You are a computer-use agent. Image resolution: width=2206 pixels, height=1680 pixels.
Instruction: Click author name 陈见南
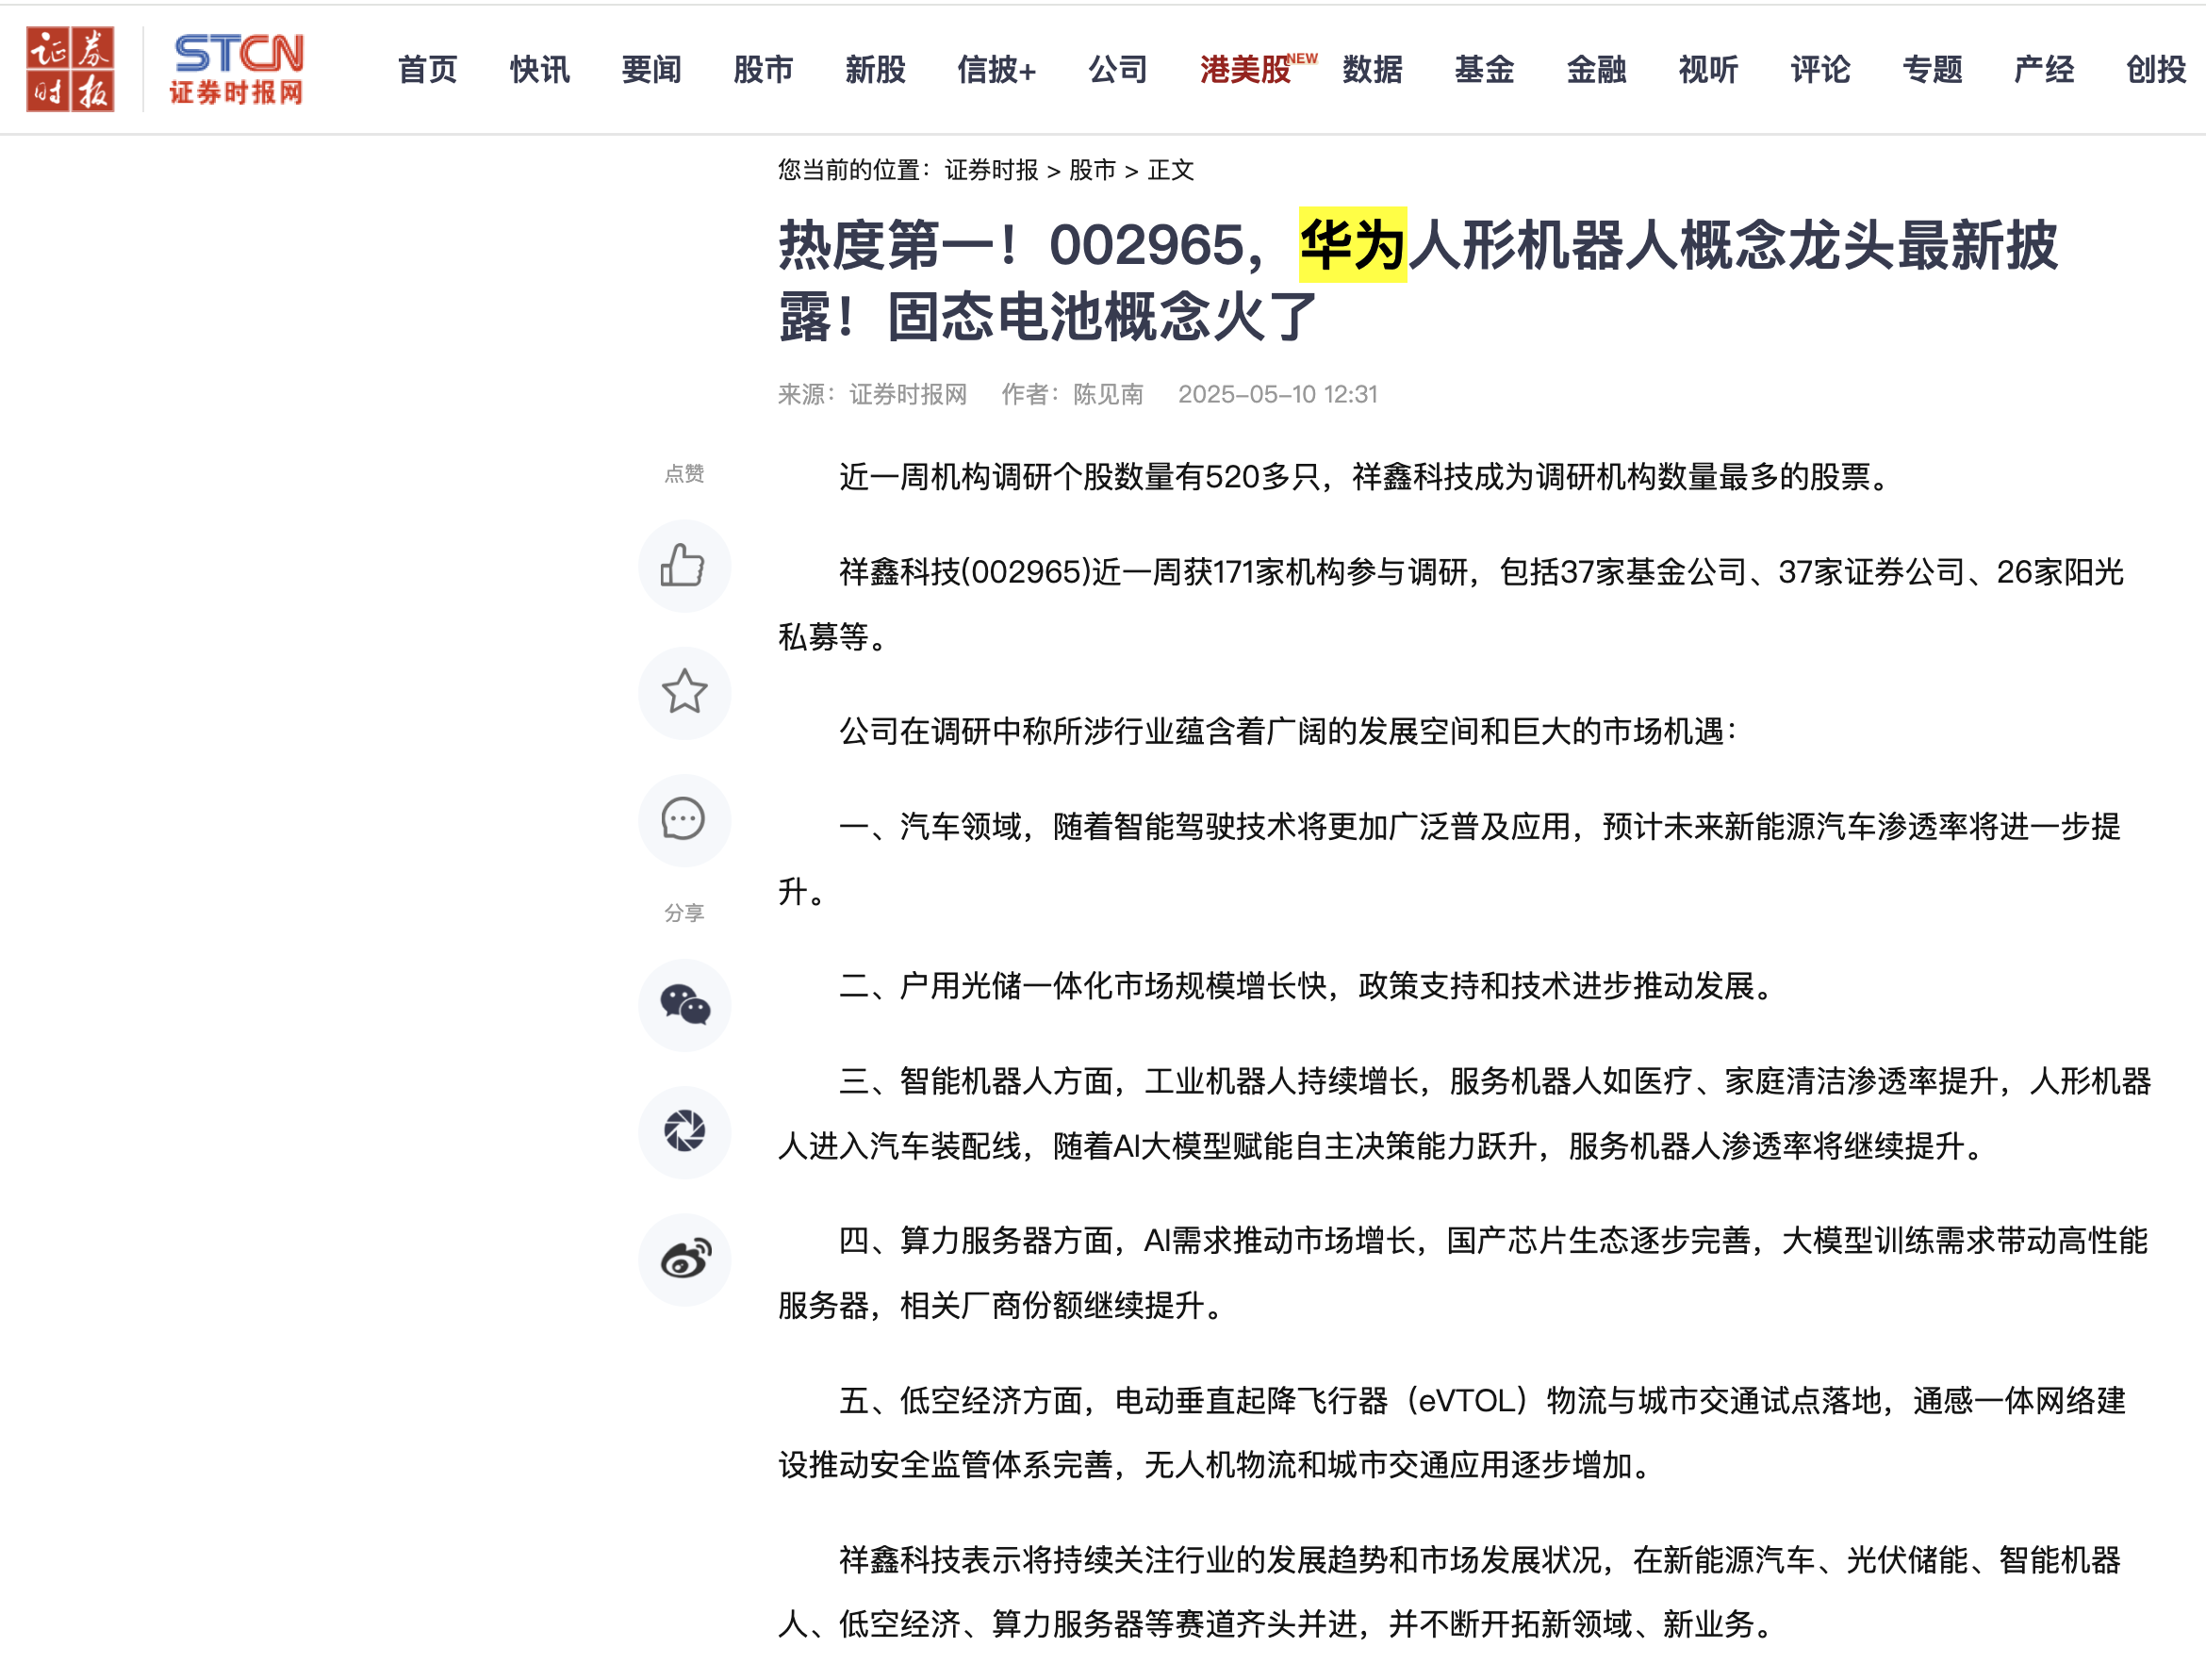[1108, 394]
